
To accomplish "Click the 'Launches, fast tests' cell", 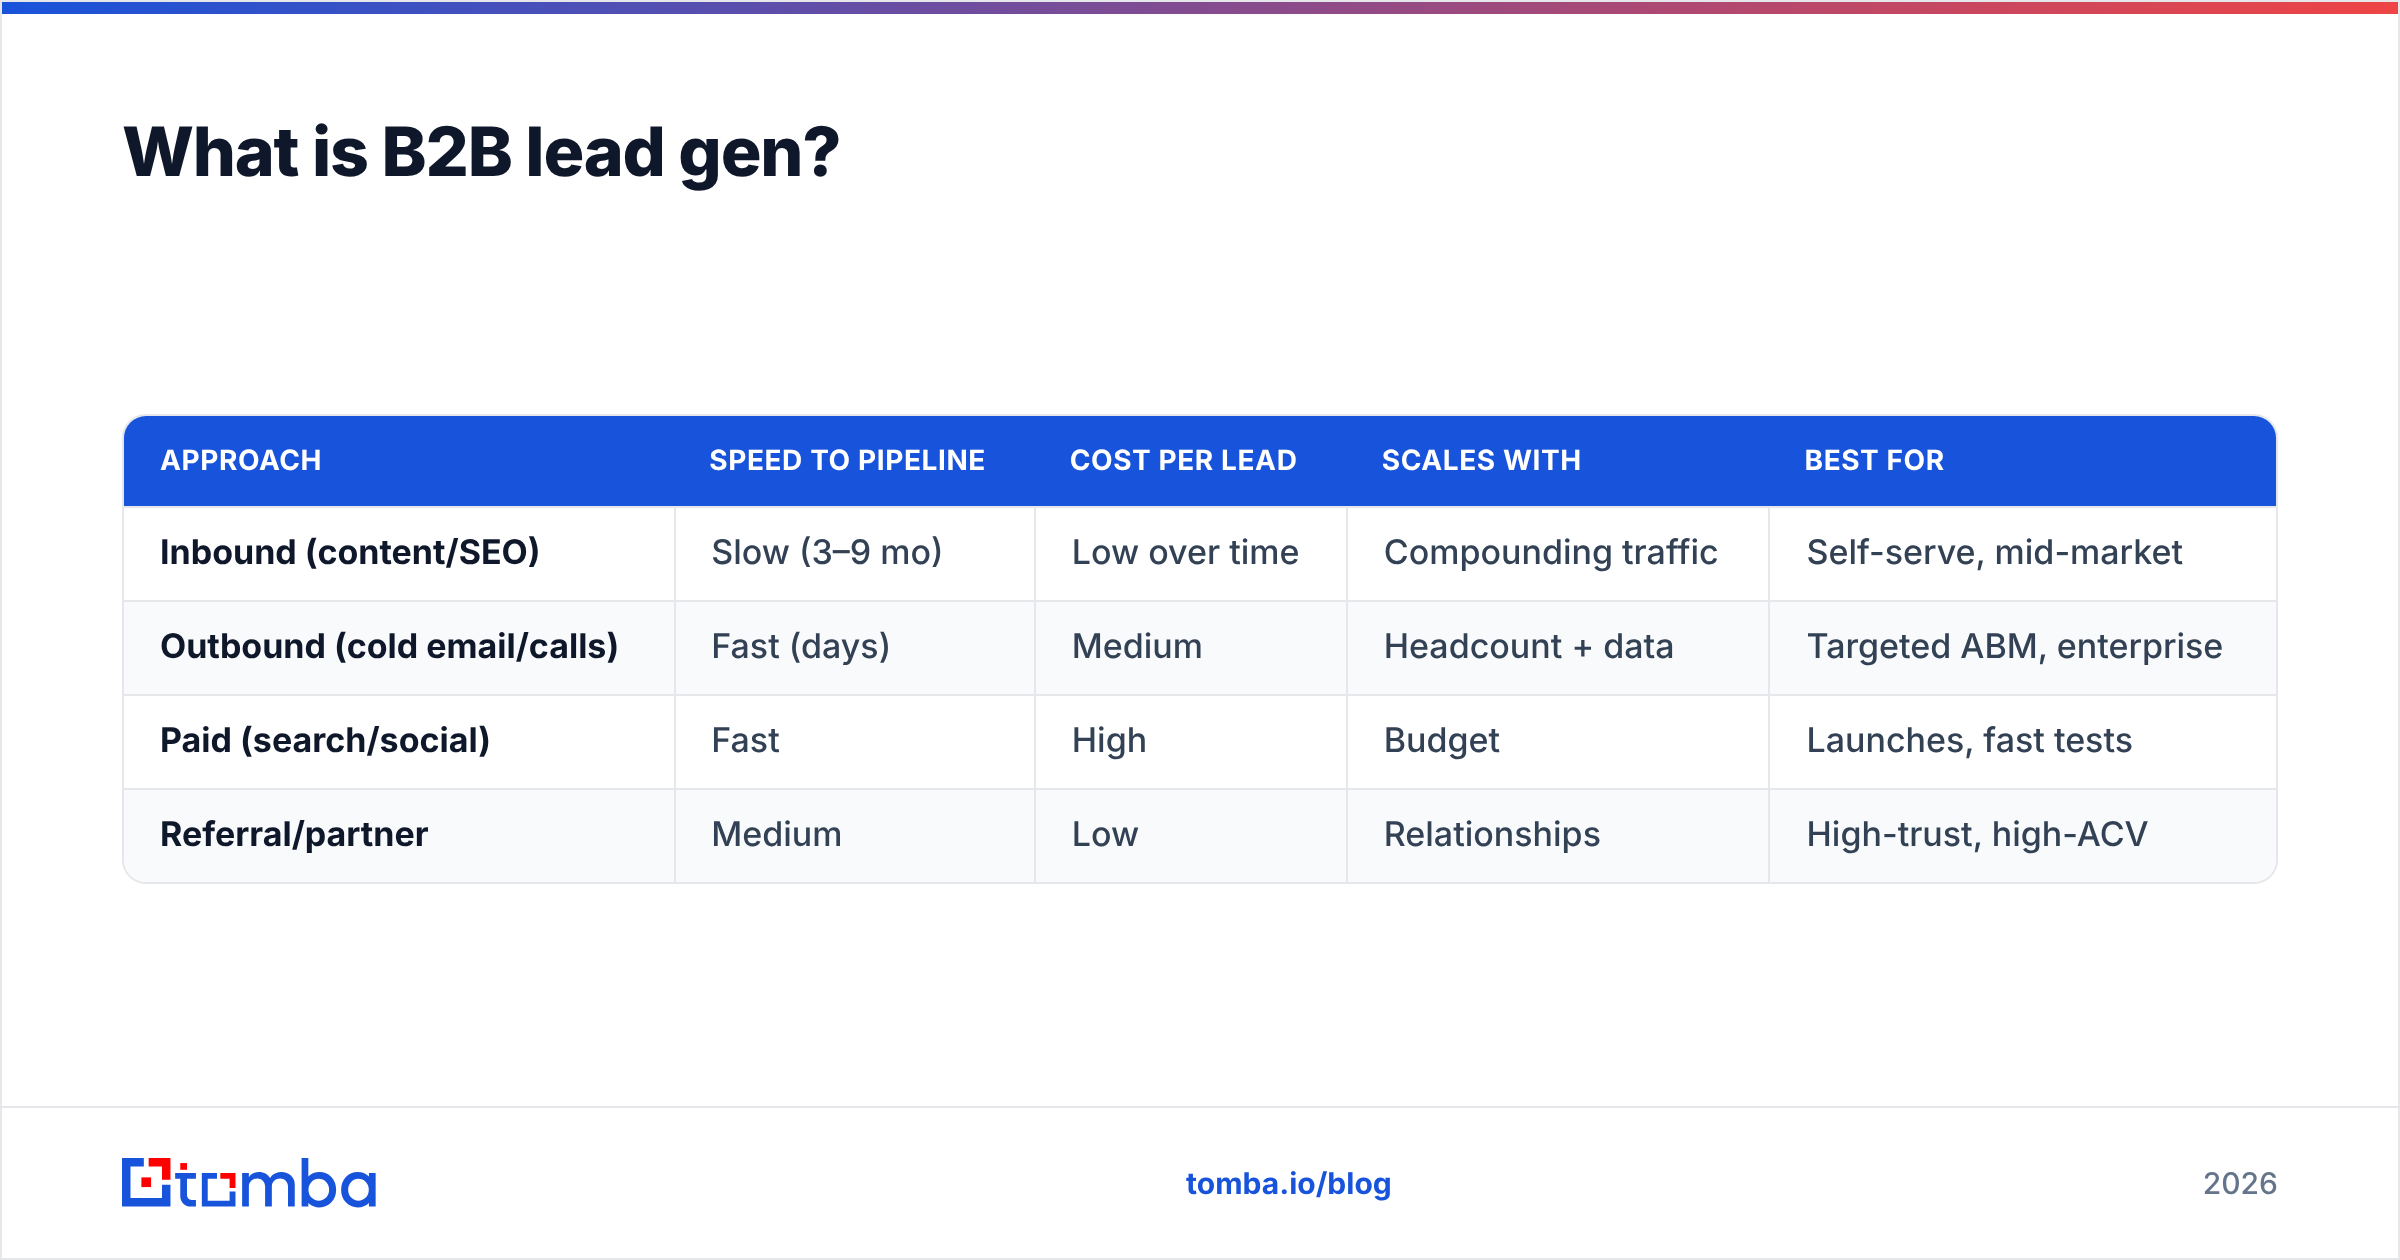I will pos(2022,741).
